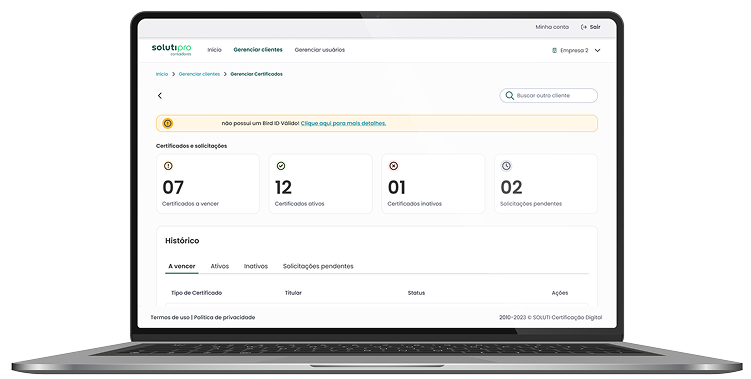This screenshot has height=379, width=751.
Task: Go to Início breadcrumb link
Action: pos(162,74)
